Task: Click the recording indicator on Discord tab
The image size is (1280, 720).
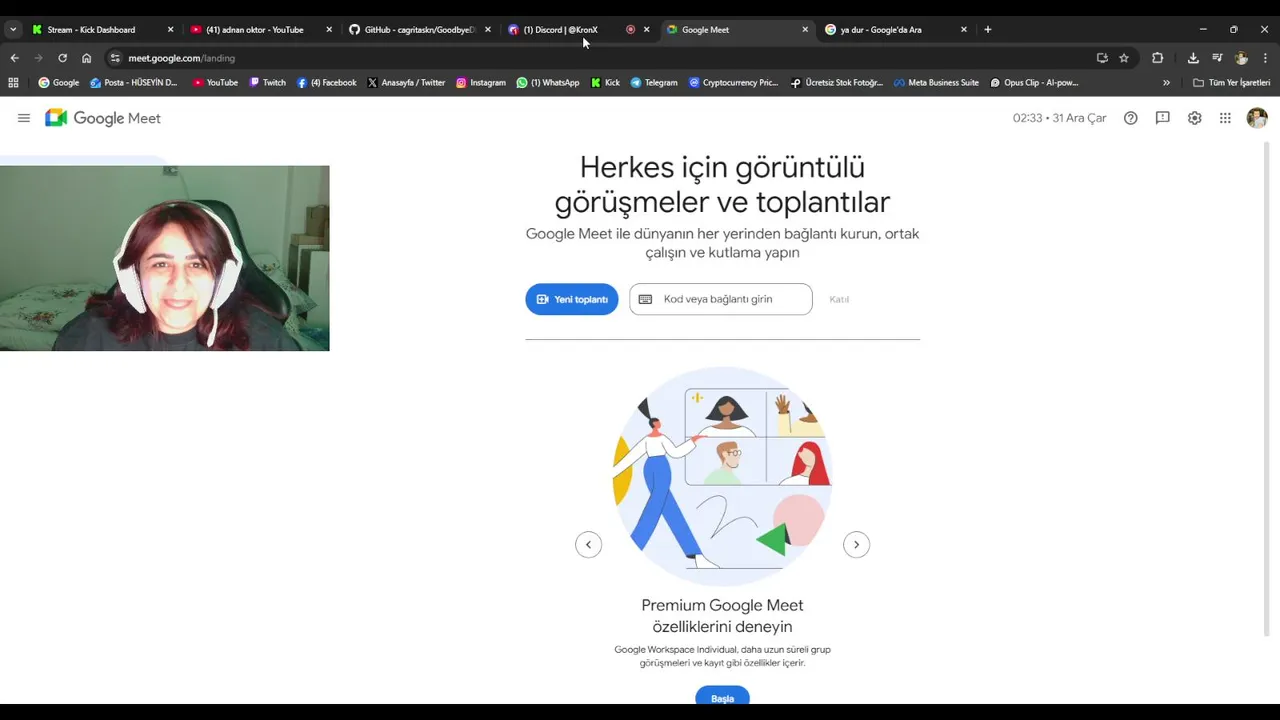Action: coord(630,30)
